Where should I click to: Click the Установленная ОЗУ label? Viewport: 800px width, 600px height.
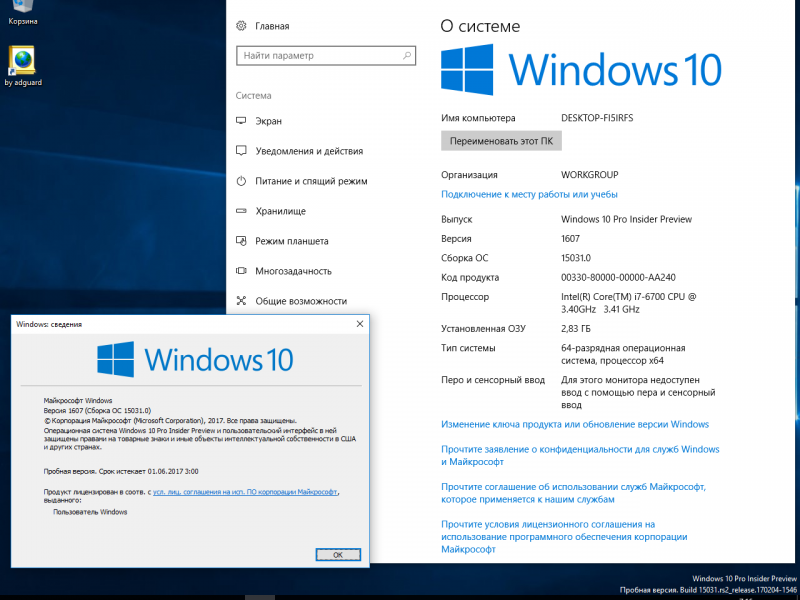coord(483,329)
